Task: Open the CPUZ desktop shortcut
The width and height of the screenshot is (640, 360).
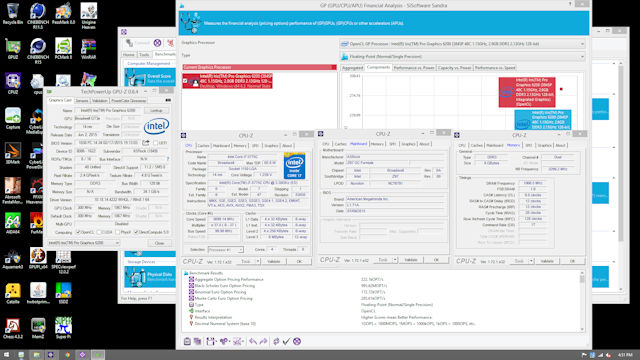Action: click(13, 84)
